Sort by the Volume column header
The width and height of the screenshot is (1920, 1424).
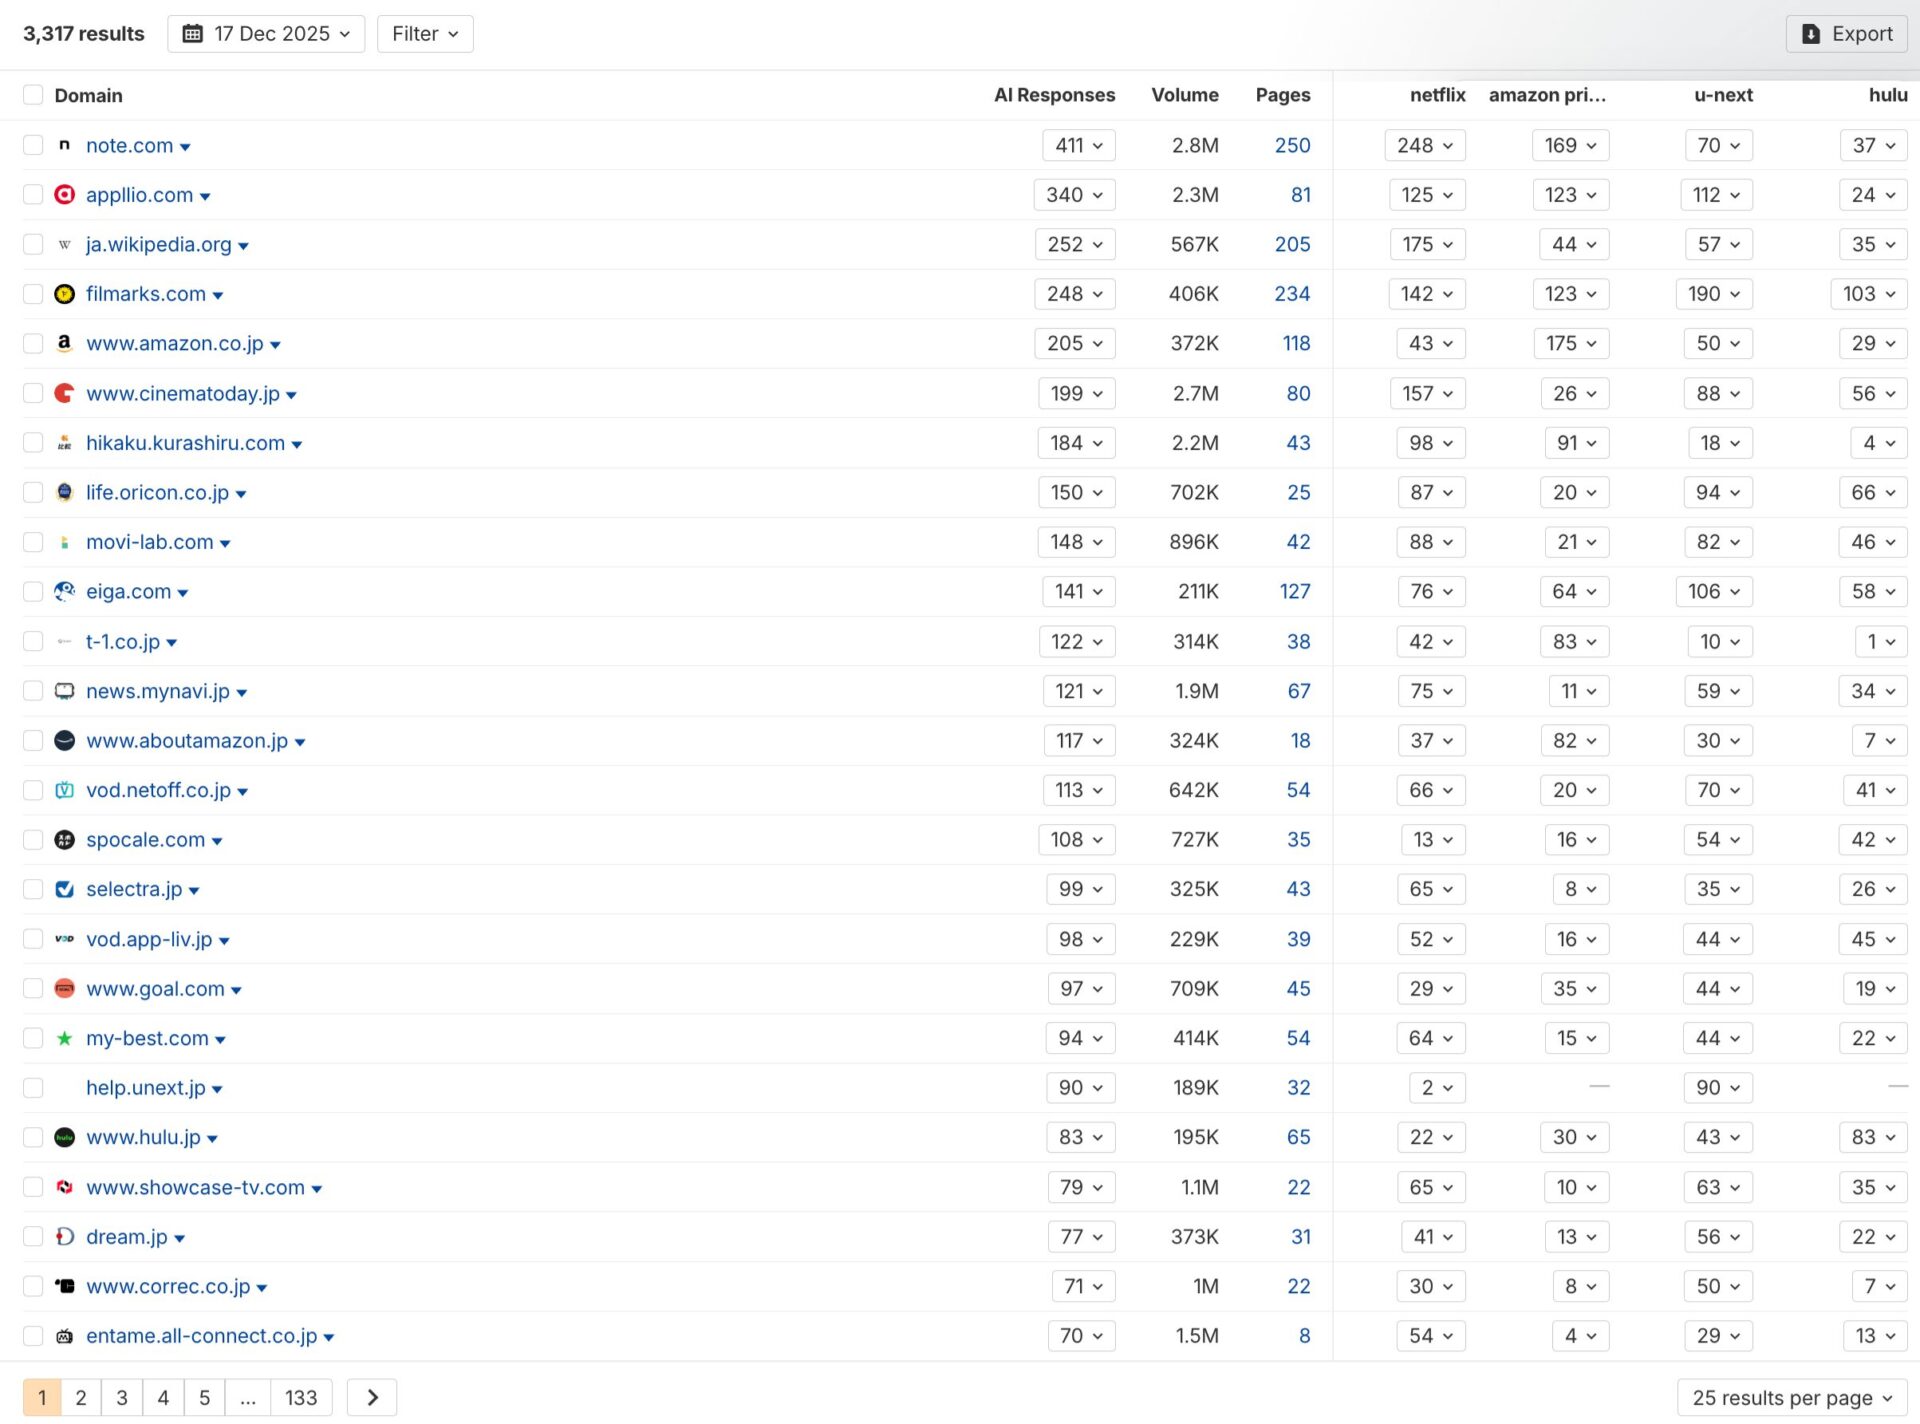1185,95
